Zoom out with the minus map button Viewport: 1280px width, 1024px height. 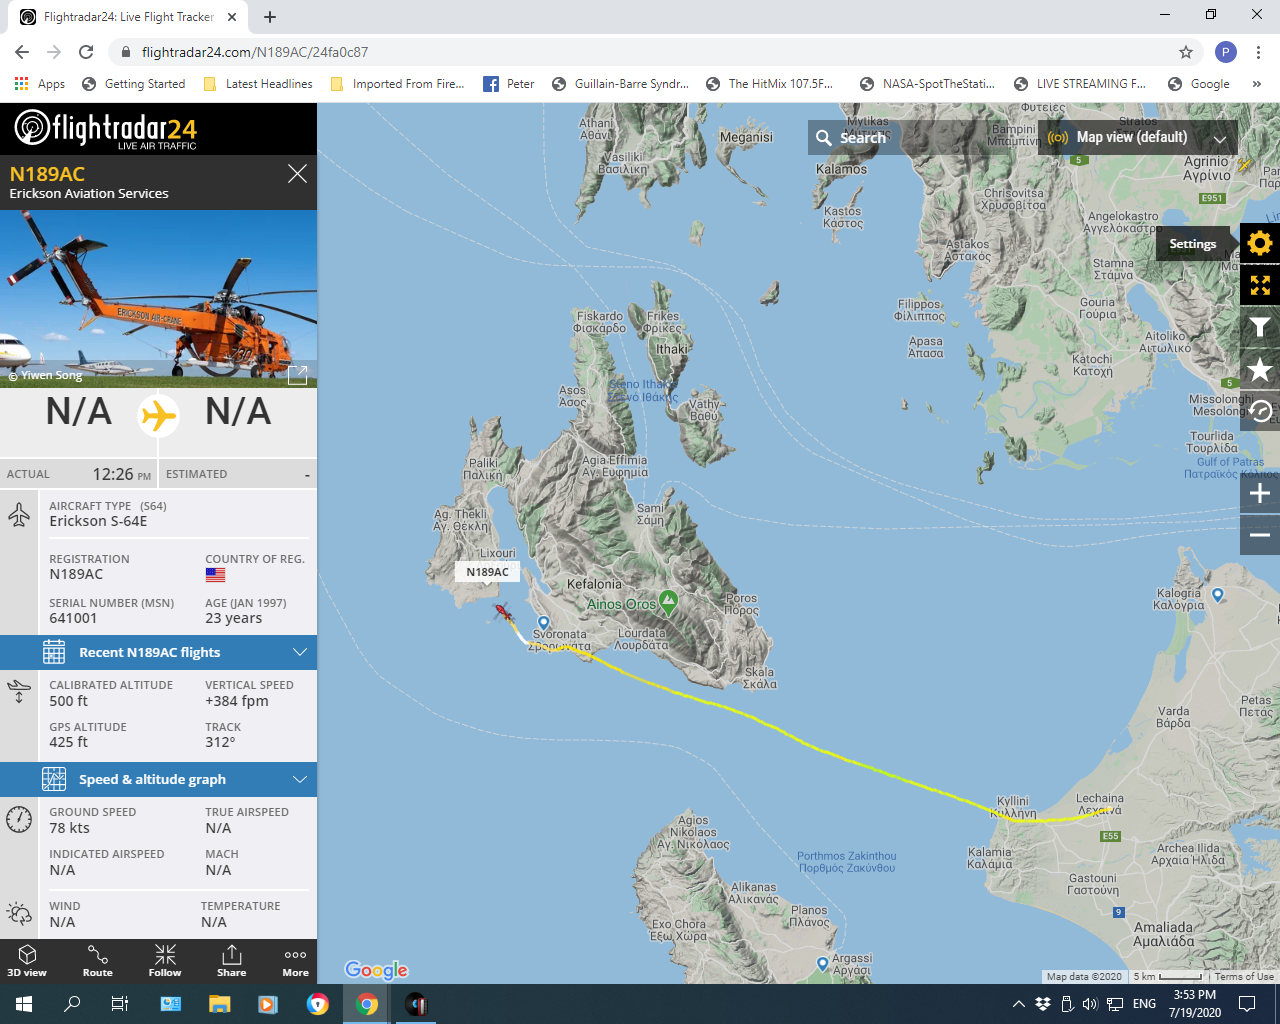[x=1260, y=535]
